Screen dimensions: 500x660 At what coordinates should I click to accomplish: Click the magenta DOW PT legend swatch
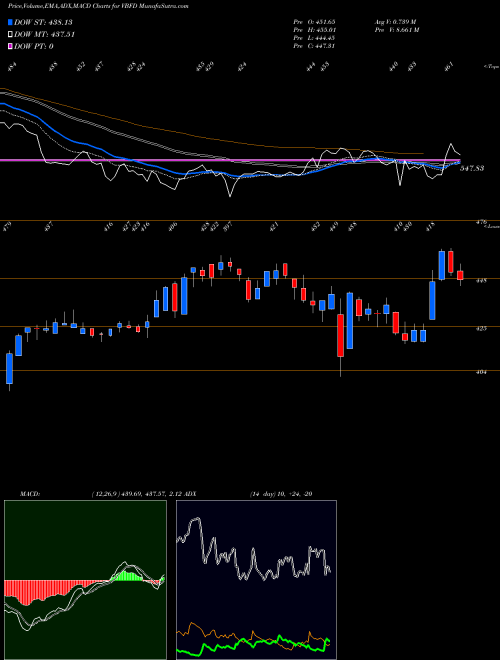click(11, 46)
